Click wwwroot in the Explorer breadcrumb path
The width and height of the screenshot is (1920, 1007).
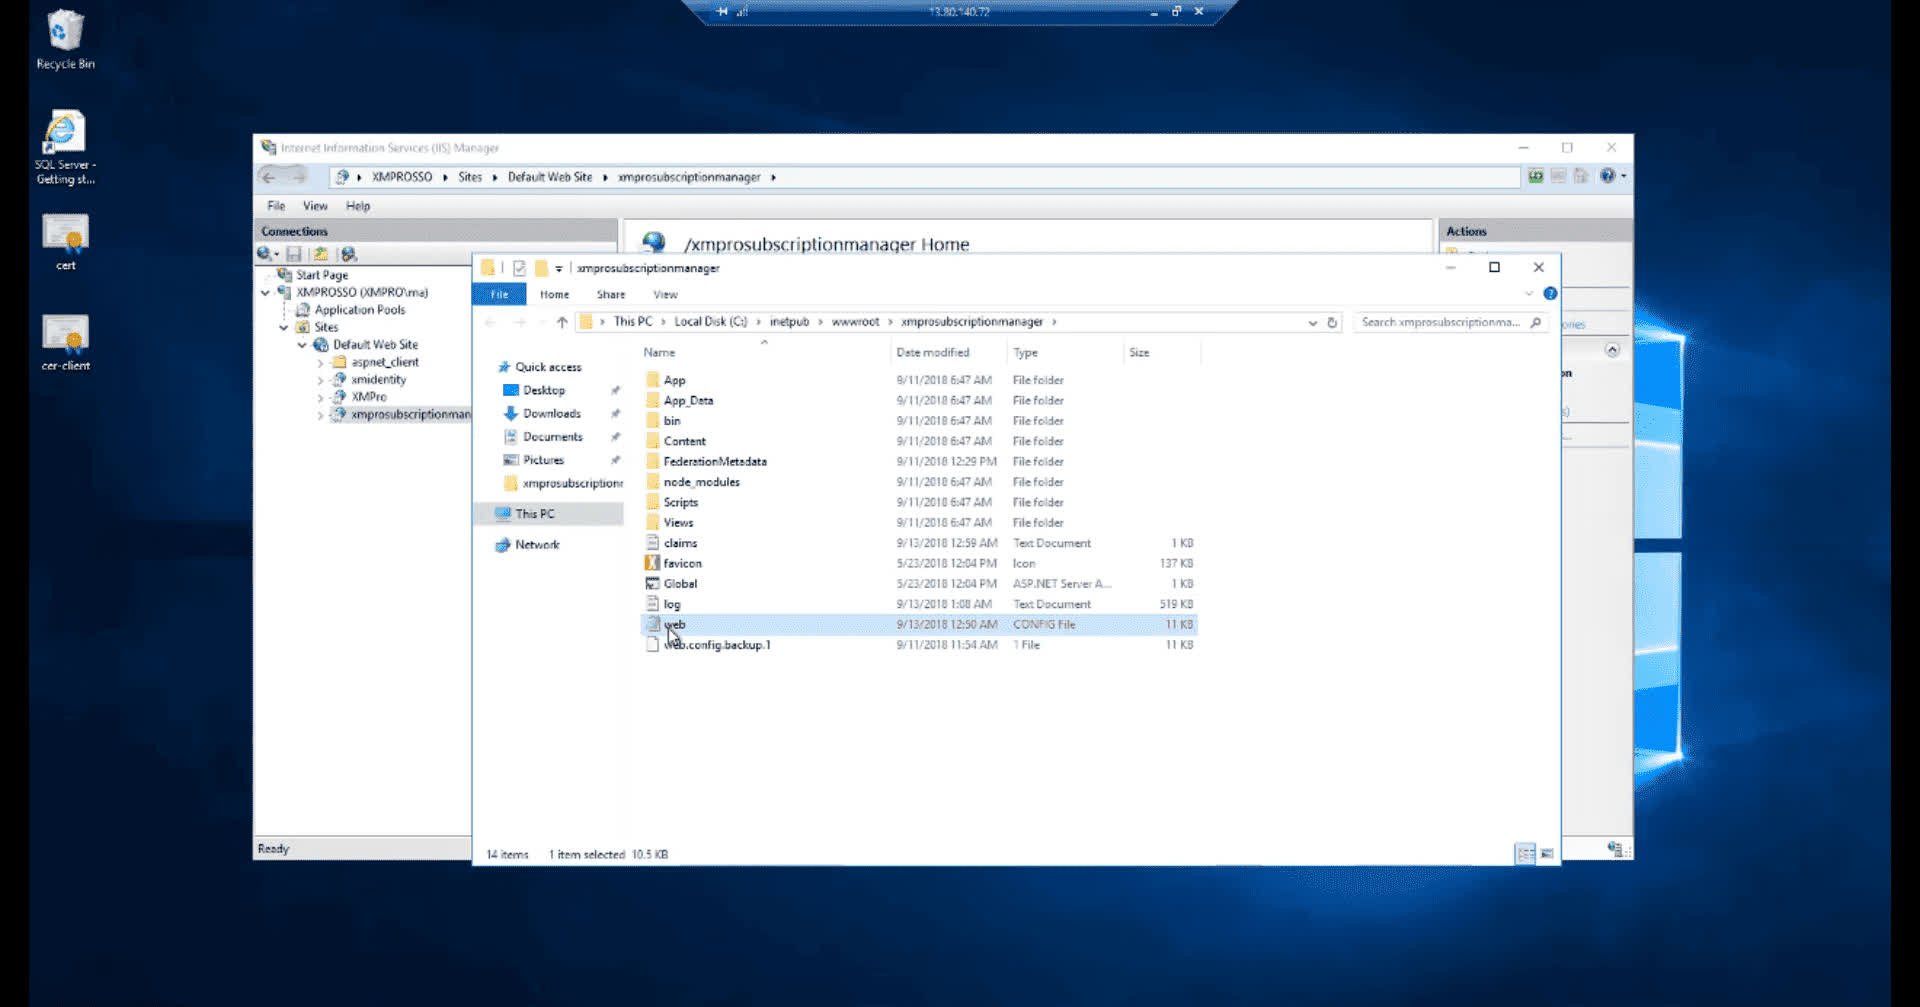(855, 322)
